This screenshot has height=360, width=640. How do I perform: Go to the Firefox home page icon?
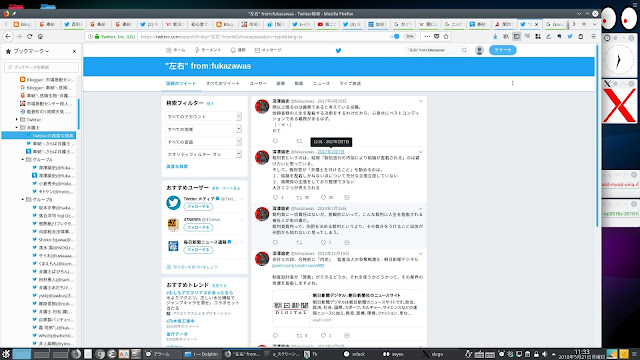(40, 36)
